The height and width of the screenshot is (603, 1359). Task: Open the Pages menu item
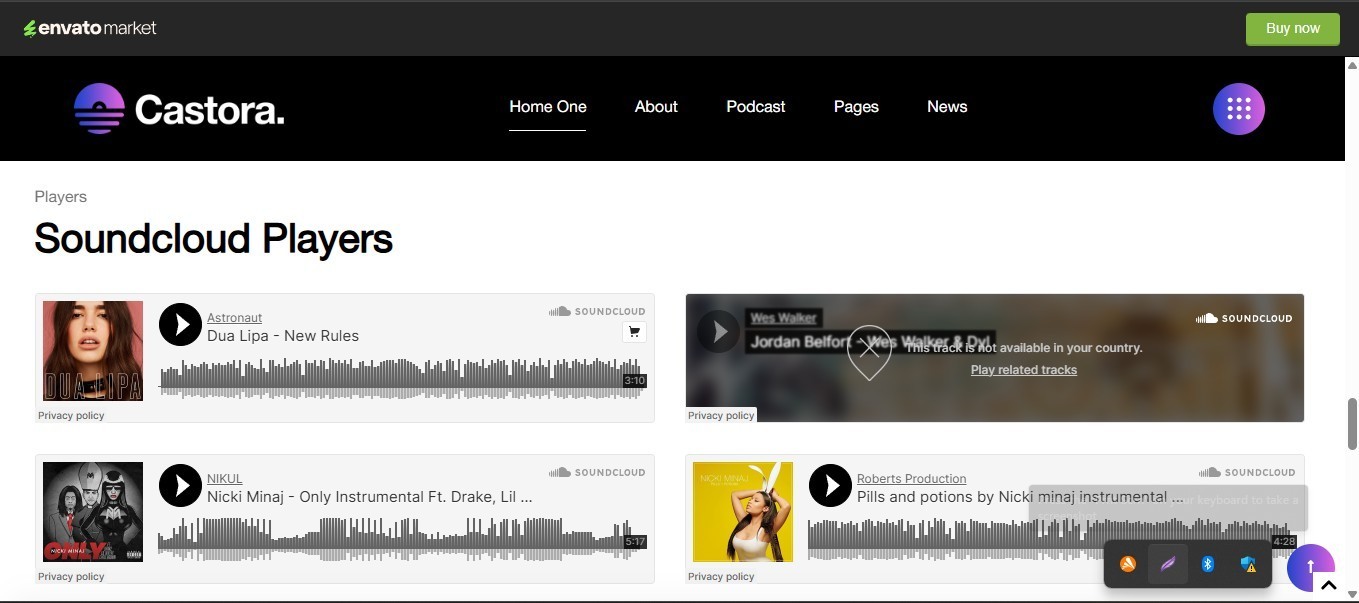(x=856, y=107)
